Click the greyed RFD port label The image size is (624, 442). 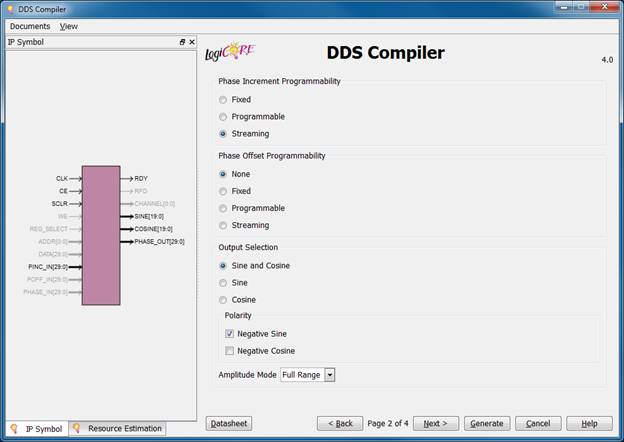(141, 191)
